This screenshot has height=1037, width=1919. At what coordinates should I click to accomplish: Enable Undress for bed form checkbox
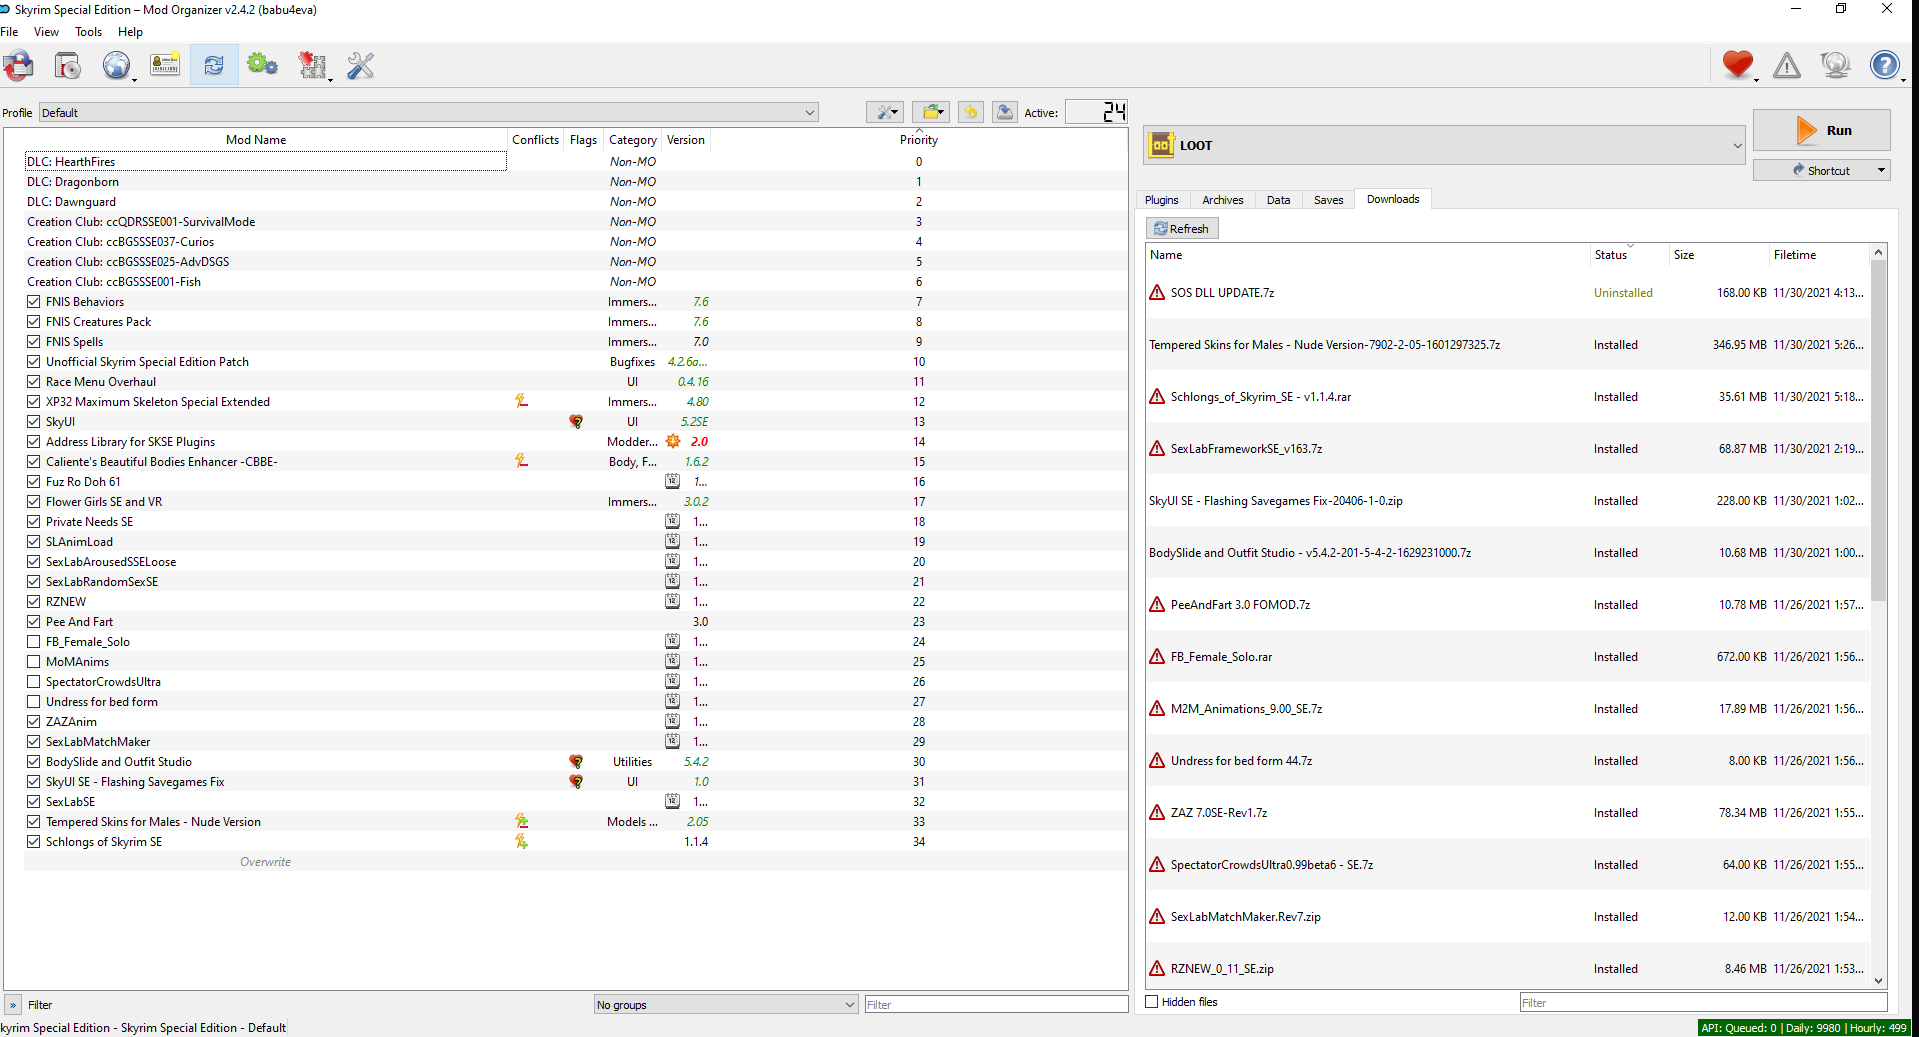click(34, 701)
